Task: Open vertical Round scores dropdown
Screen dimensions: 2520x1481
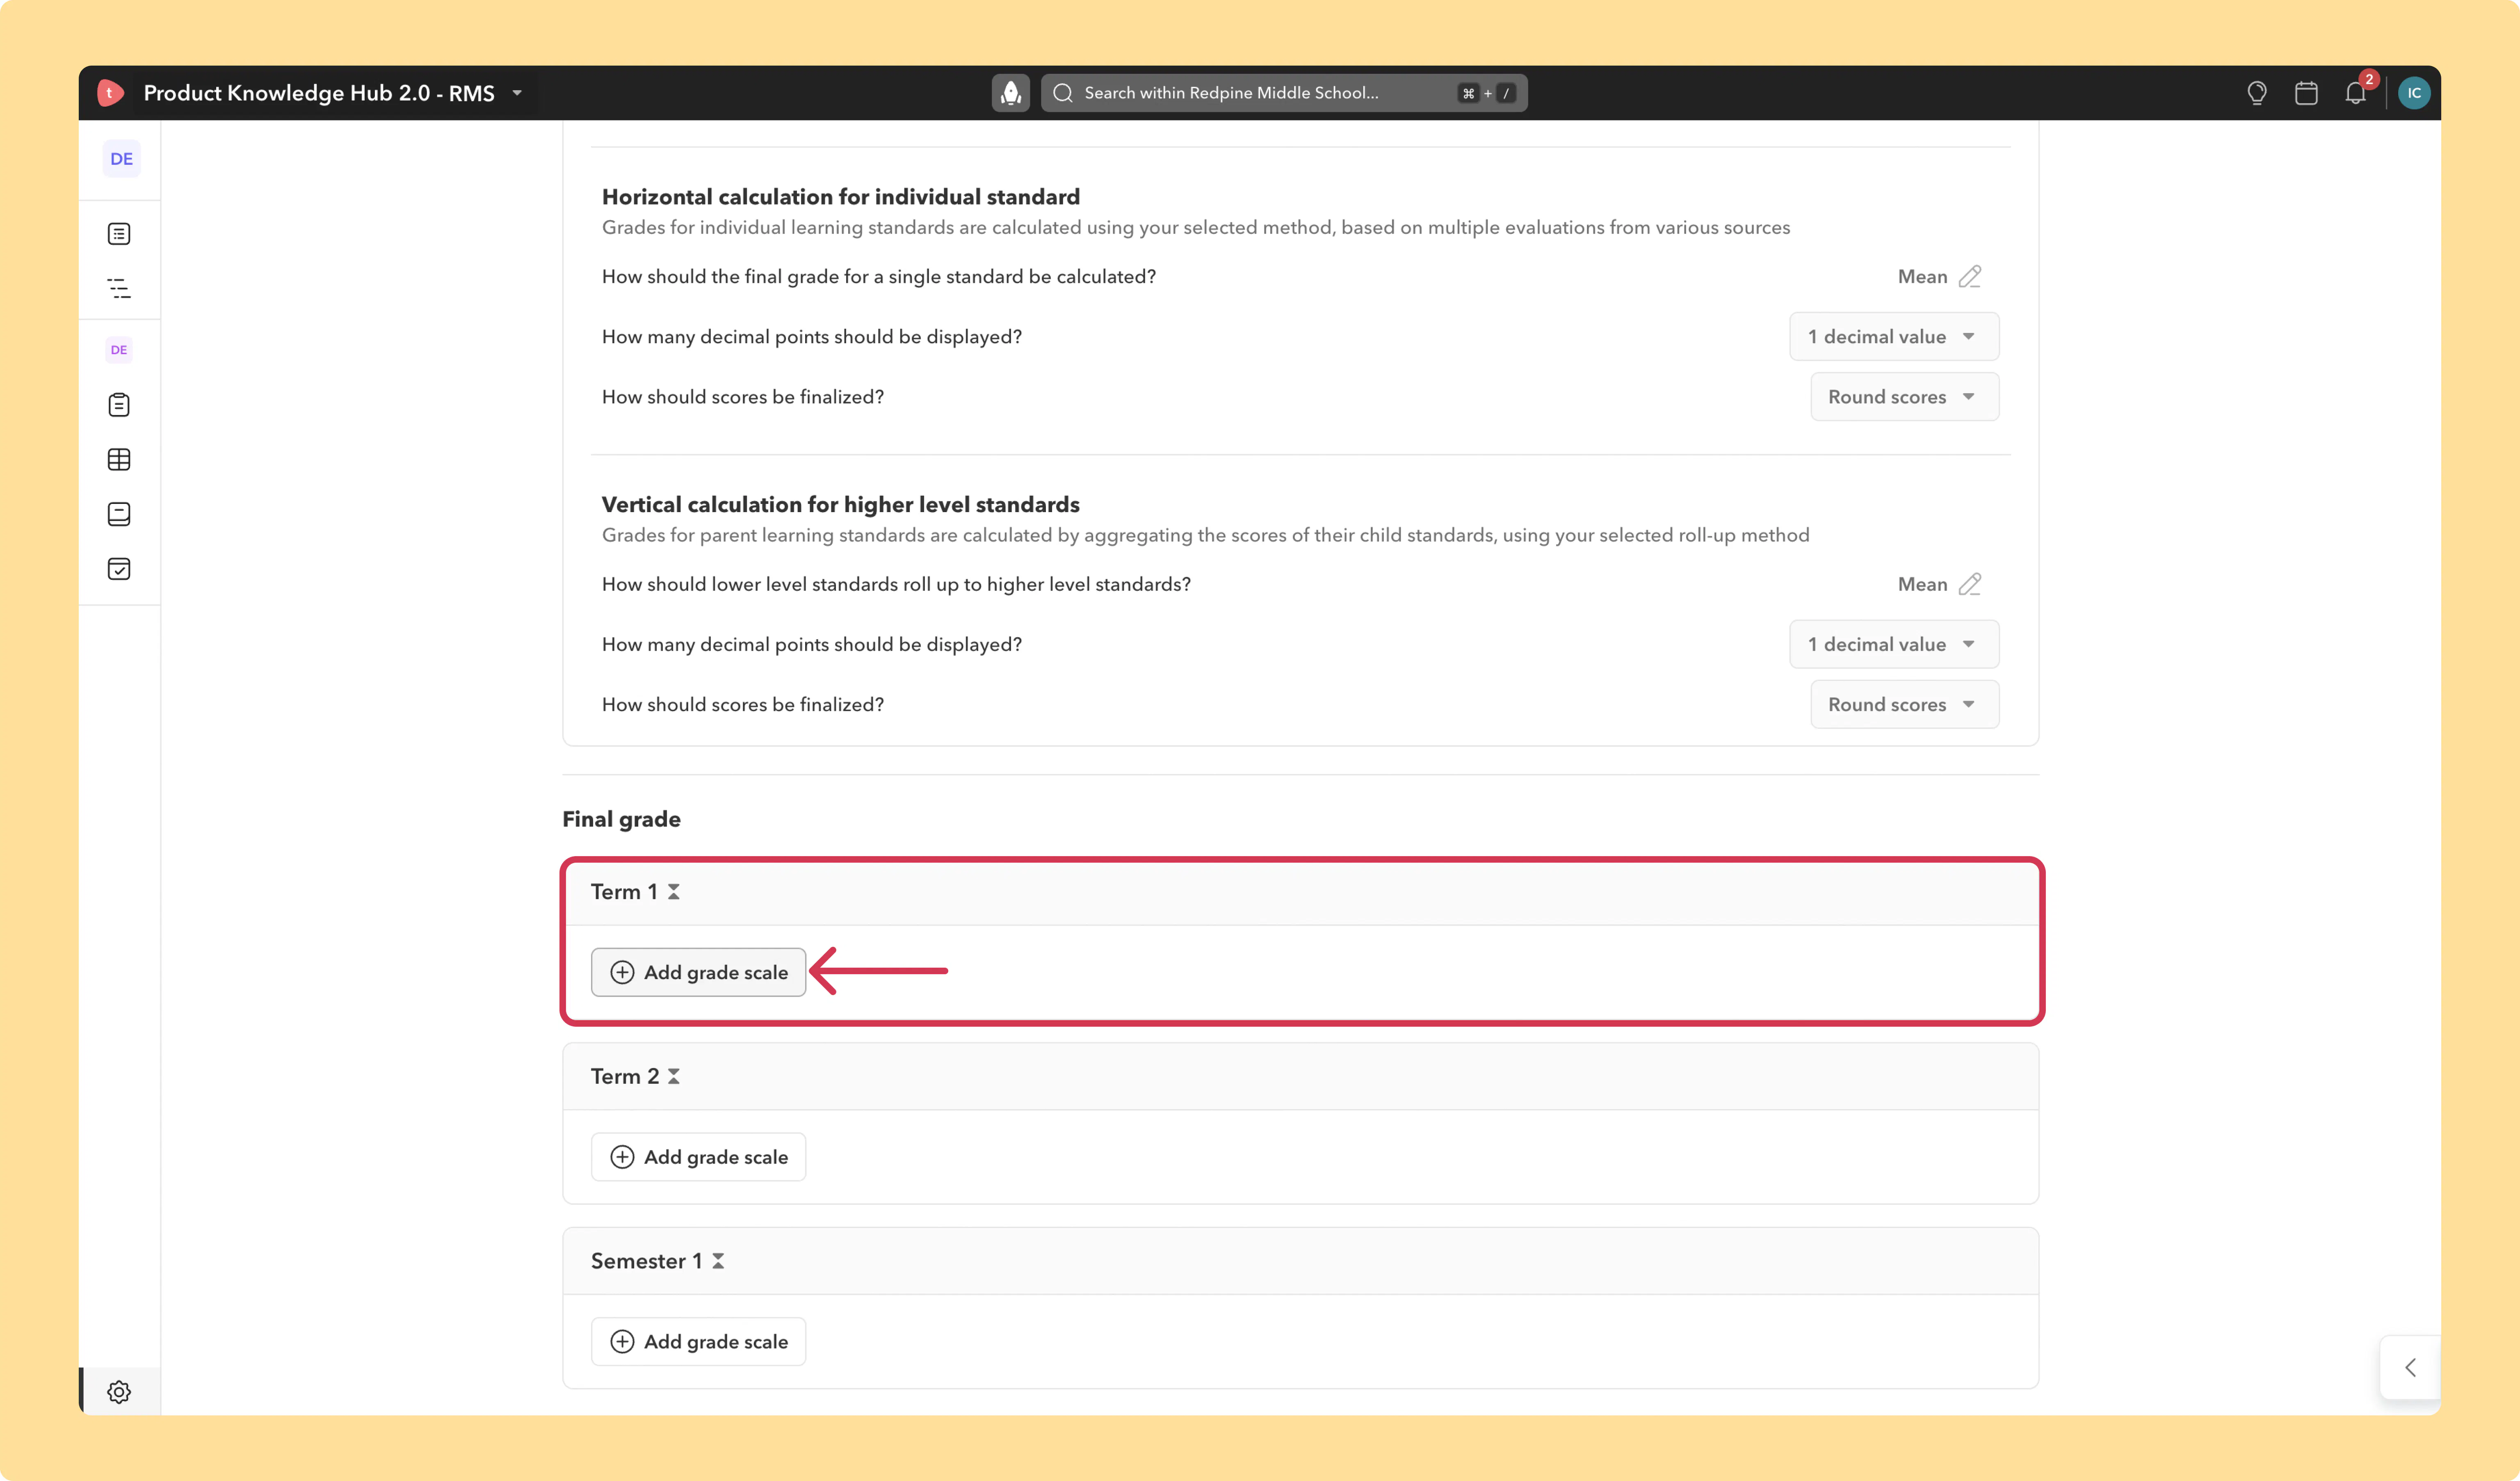Action: tap(1905, 705)
